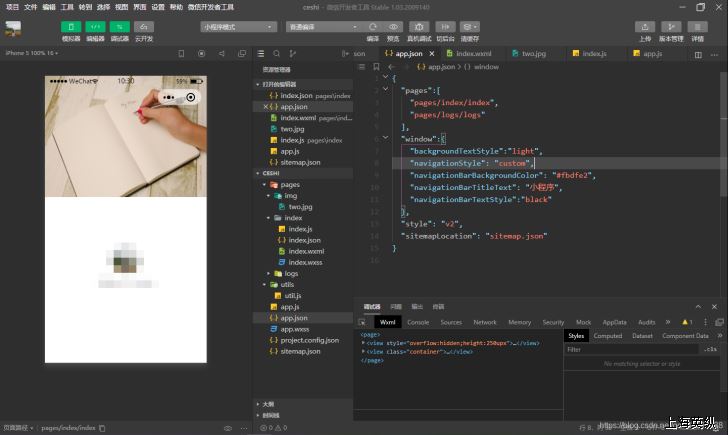Click the 预览 preview eye icon

click(393, 27)
